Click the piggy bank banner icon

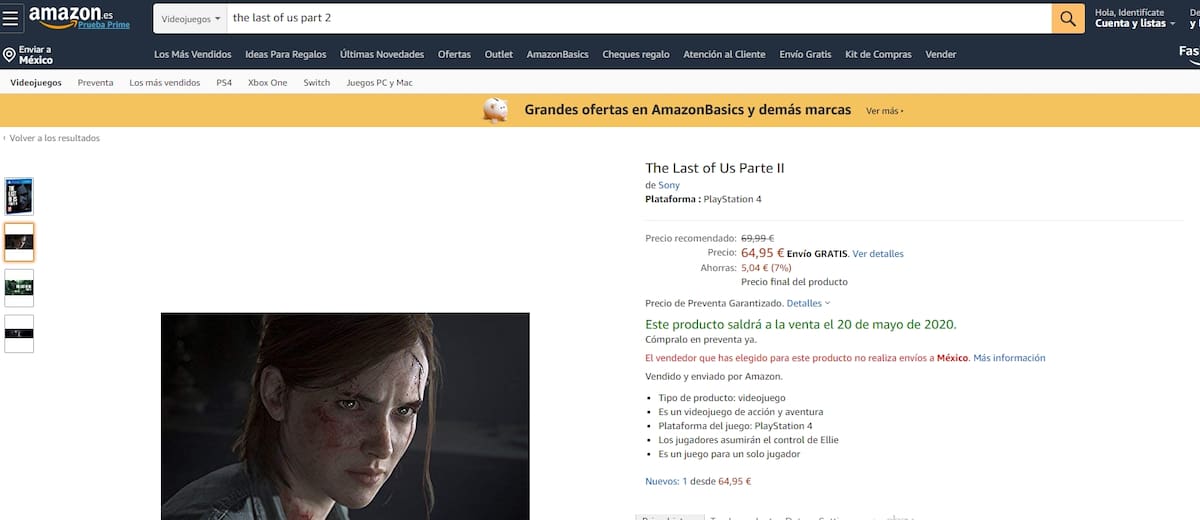[495, 110]
